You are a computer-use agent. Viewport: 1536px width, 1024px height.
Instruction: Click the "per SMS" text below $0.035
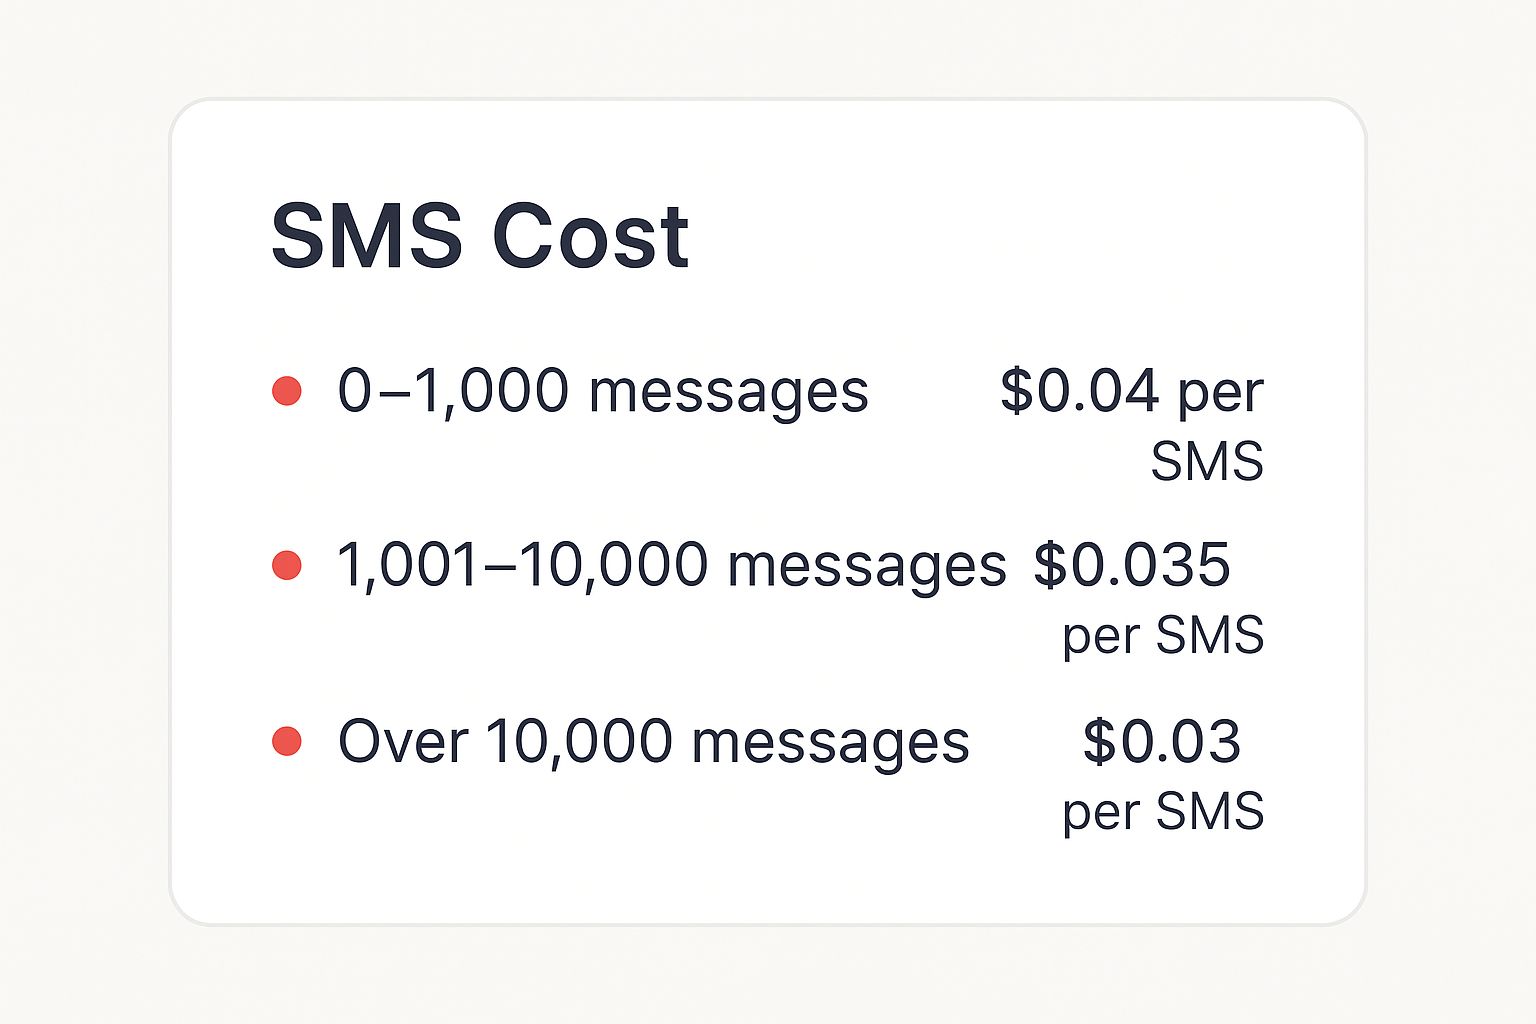tap(1163, 636)
